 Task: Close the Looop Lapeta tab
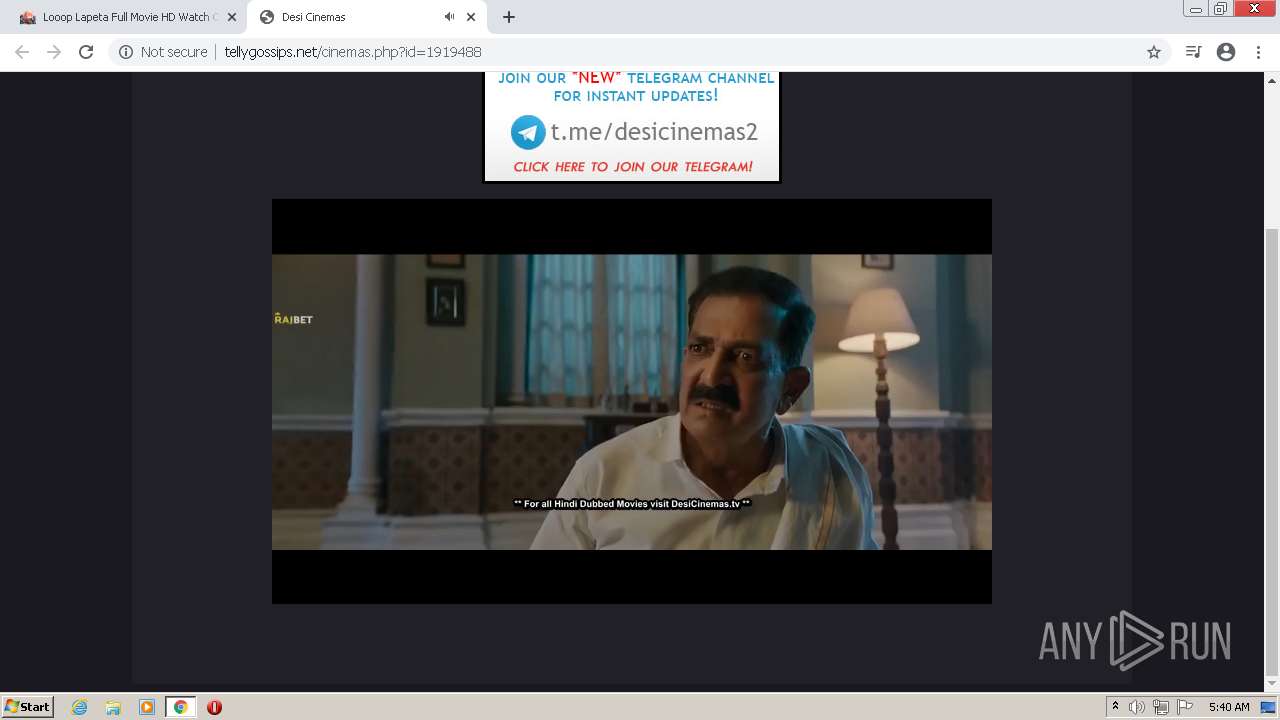(231, 17)
